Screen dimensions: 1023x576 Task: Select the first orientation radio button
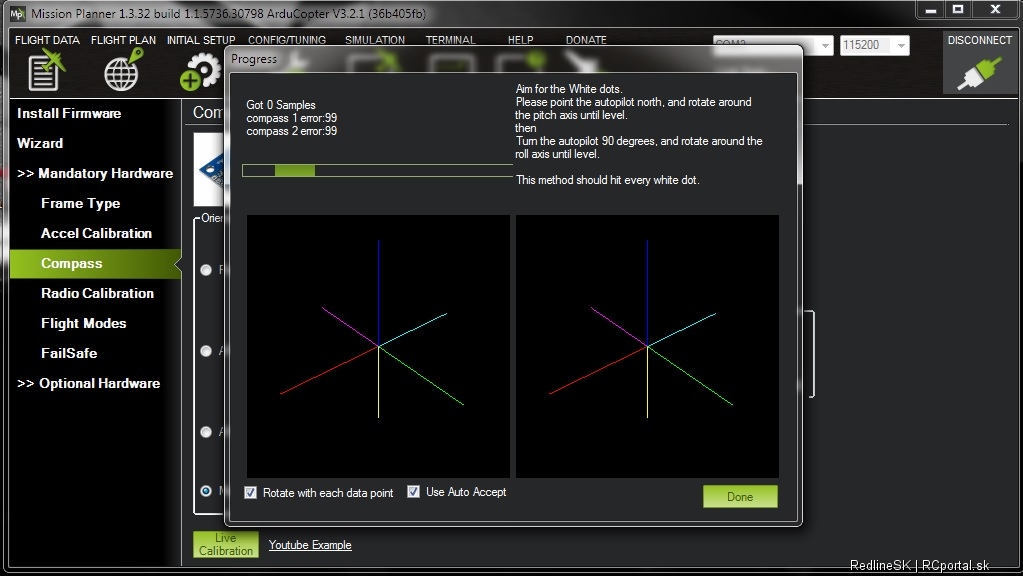(x=206, y=269)
